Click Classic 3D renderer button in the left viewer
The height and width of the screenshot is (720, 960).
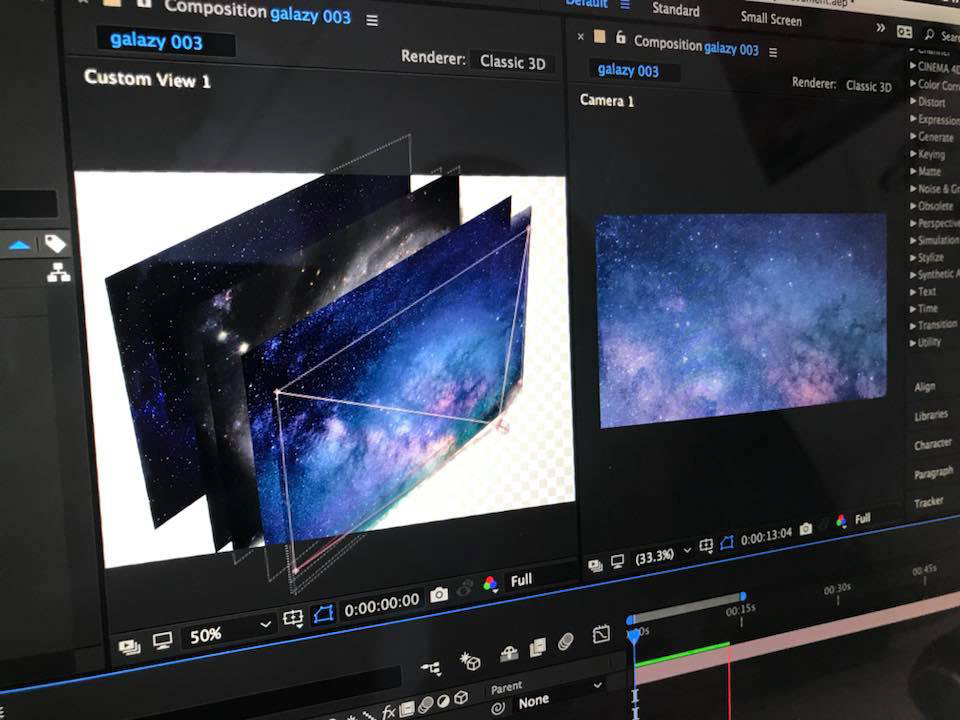513,62
